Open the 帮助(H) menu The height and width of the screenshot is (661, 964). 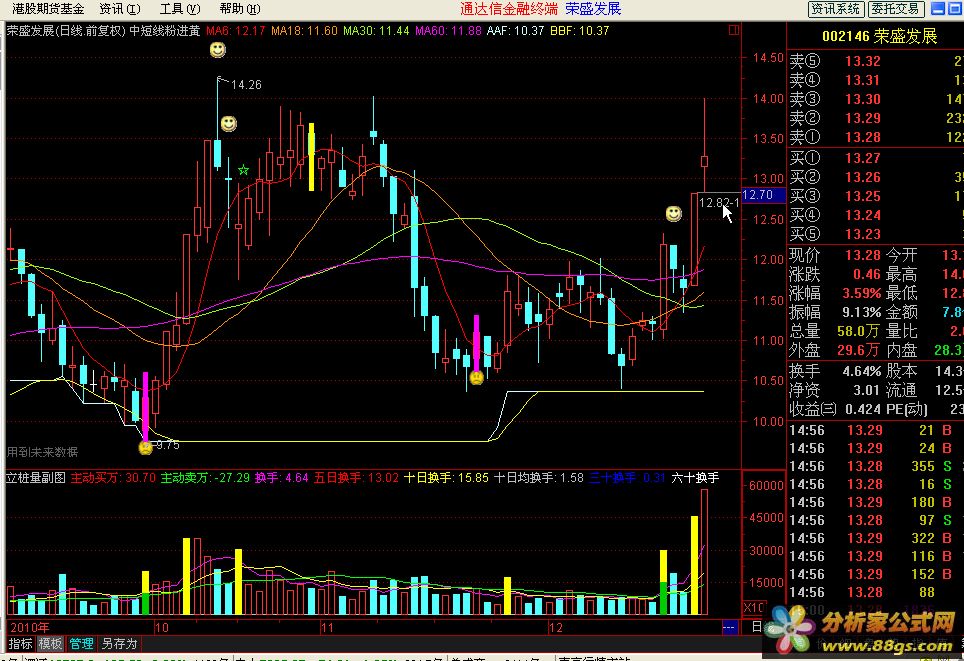coord(240,9)
